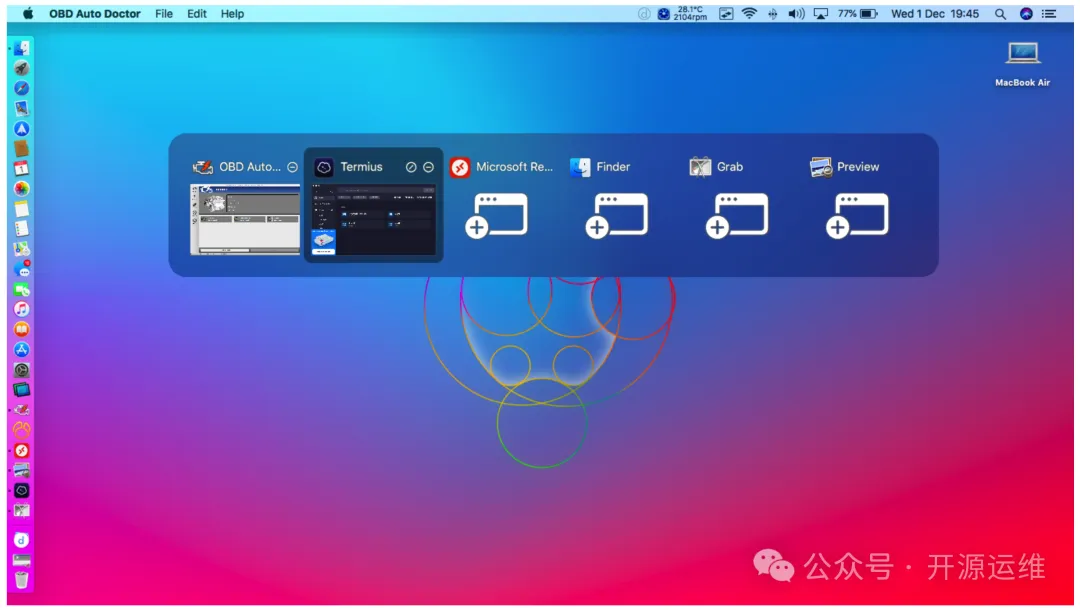Viewport: 1080px width, 610px height.
Task: Open the Edit menu
Action: click(197, 14)
